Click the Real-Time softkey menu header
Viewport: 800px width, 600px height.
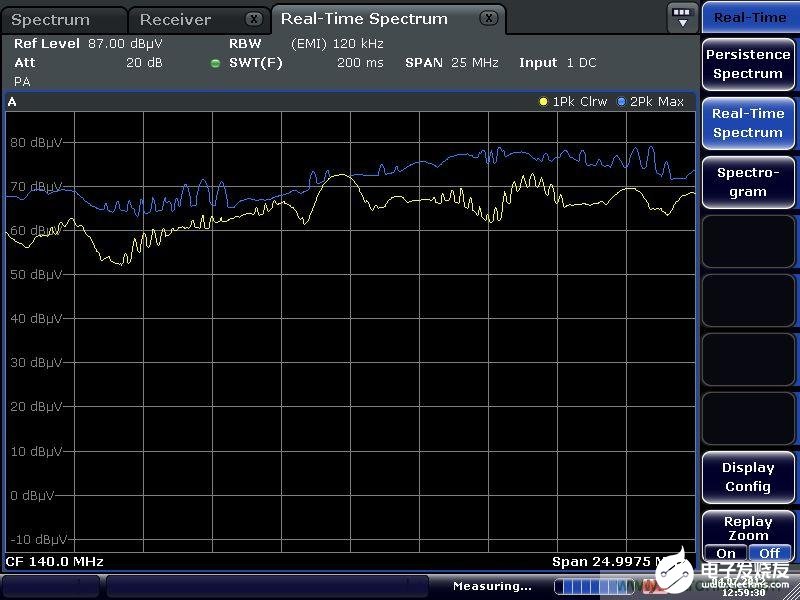(x=749, y=17)
